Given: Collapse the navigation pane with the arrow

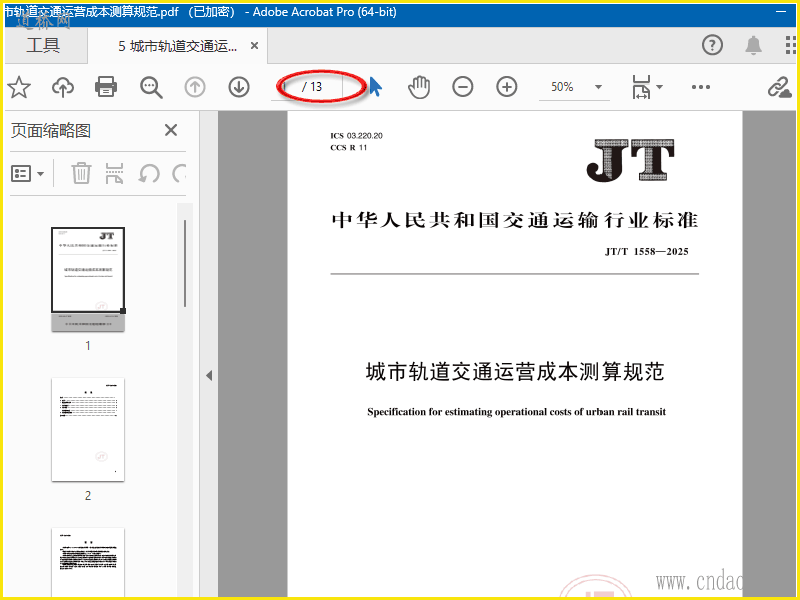Looking at the screenshot, I should 209,376.
